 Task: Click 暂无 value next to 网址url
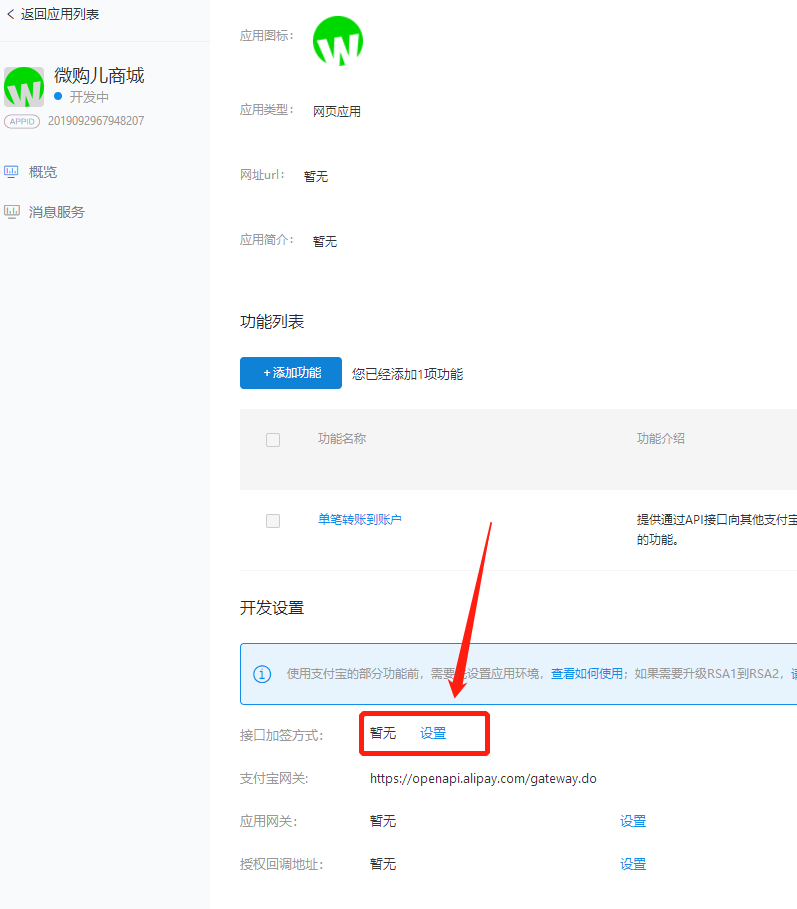click(316, 176)
